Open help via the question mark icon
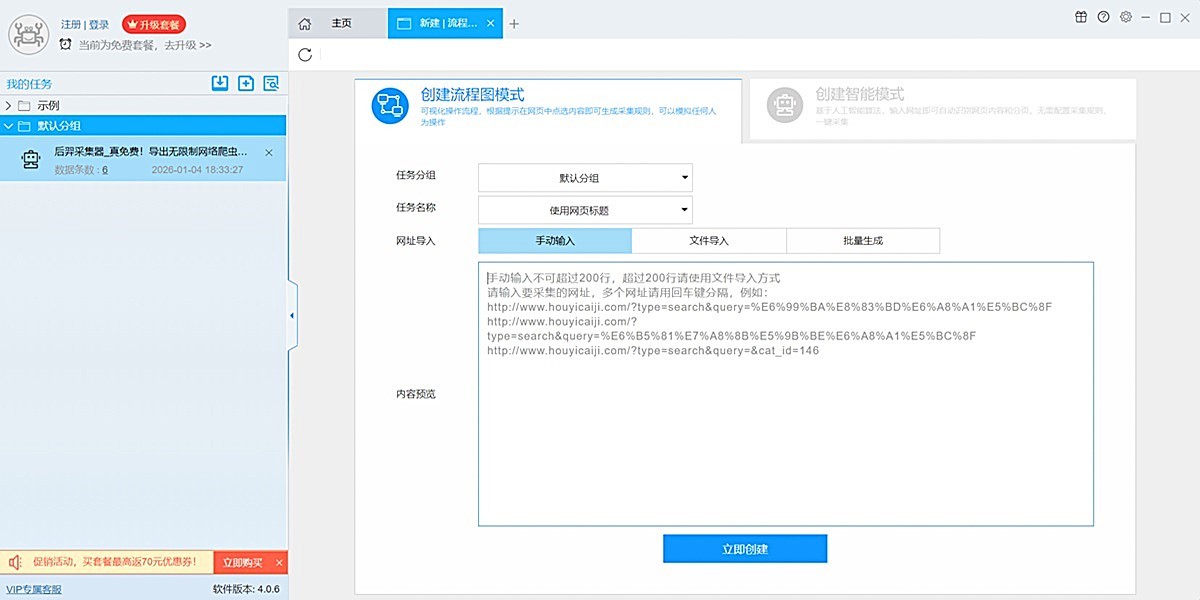The height and width of the screenshot is (600, 1200). click(1104, 17)
